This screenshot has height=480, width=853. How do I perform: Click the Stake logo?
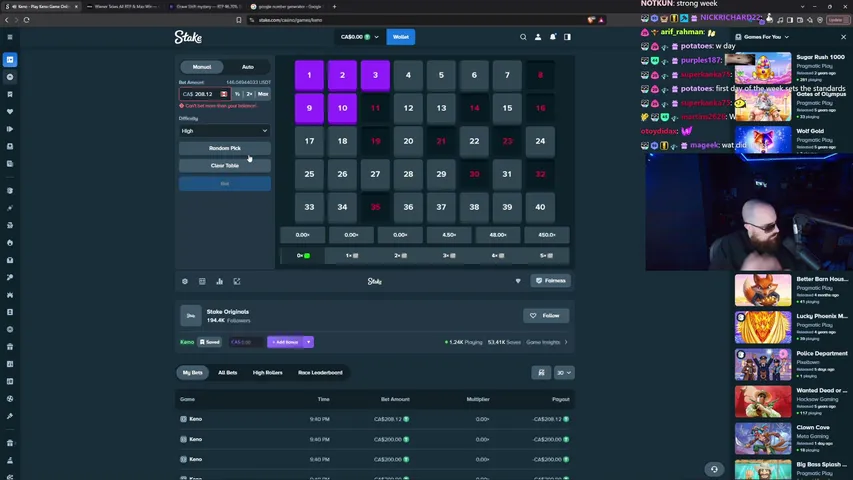pos(188,37)
